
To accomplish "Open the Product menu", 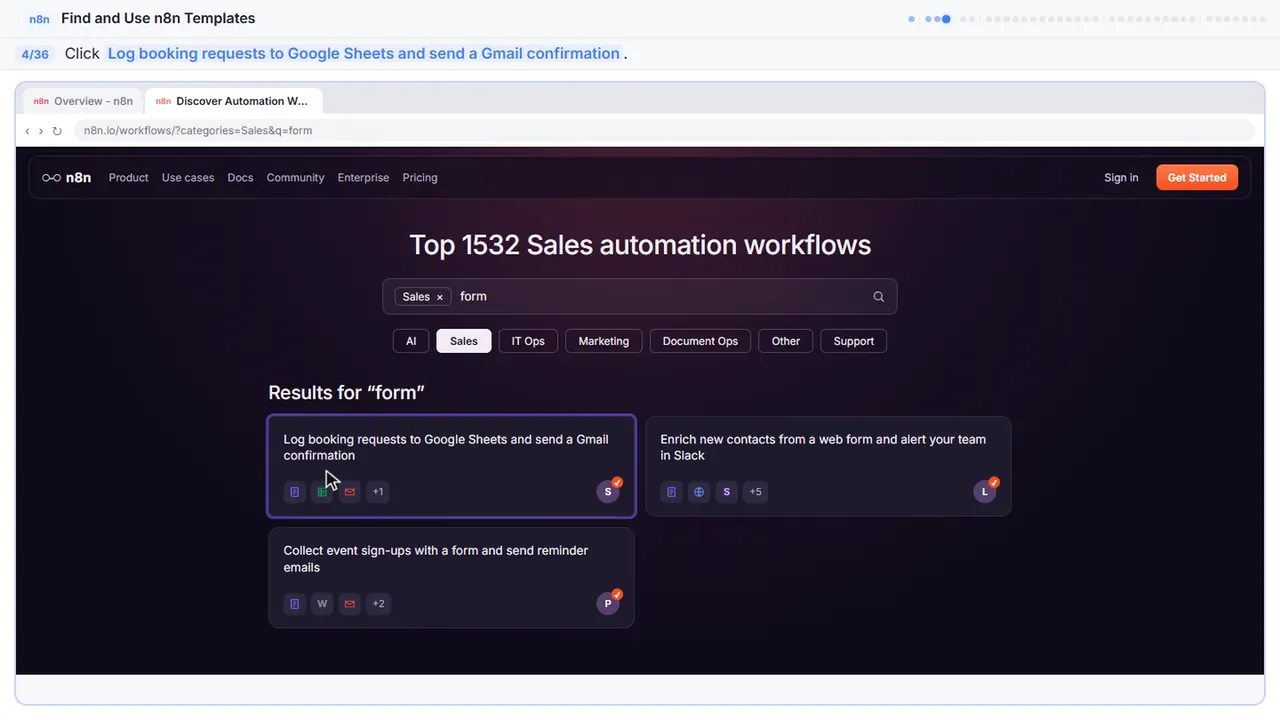I will point(128,178).
